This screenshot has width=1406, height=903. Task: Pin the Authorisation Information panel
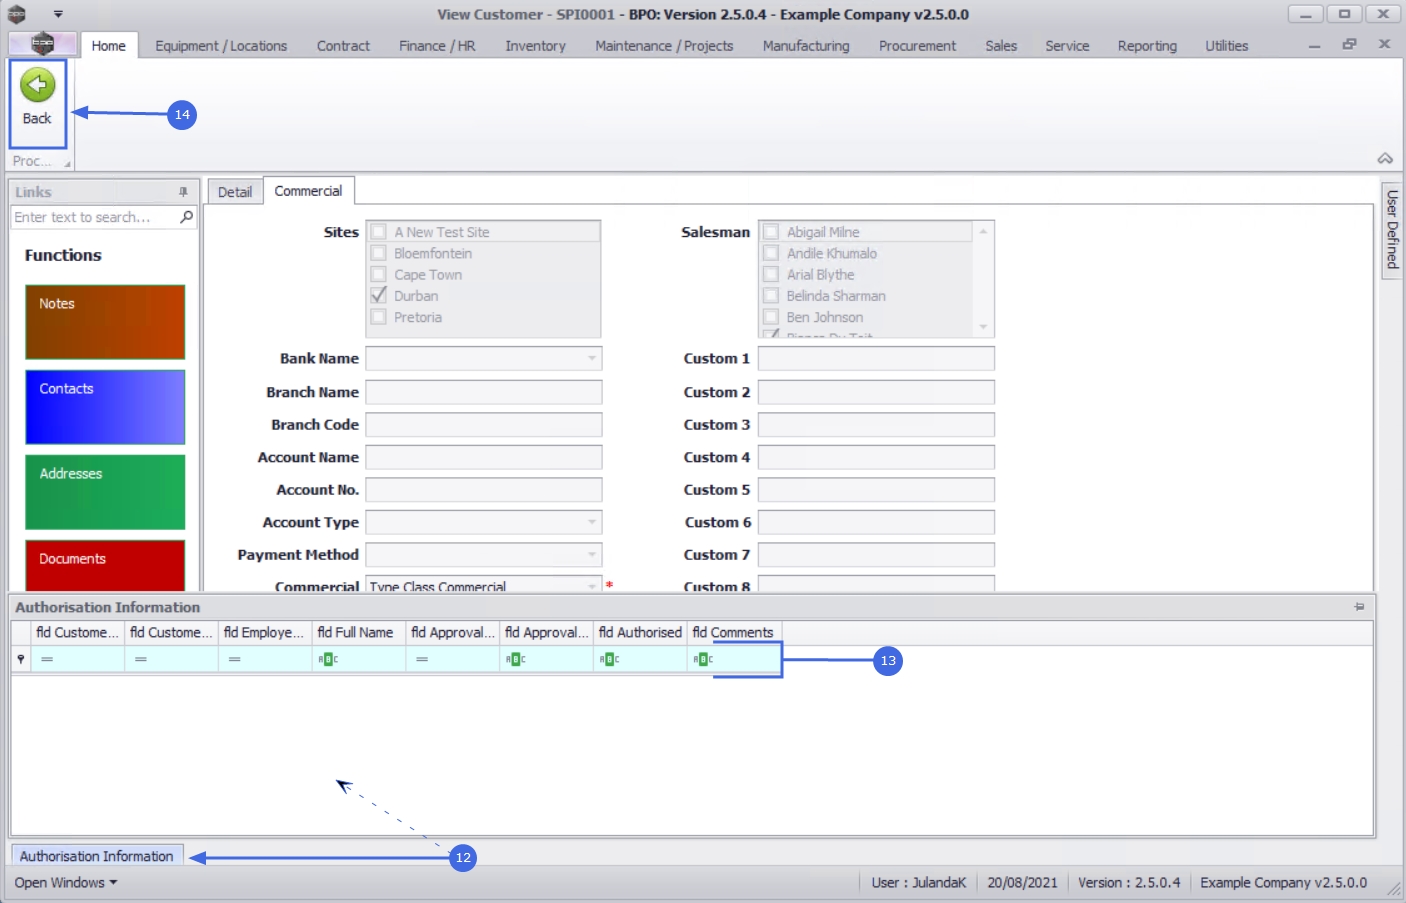click(1359, 607)
